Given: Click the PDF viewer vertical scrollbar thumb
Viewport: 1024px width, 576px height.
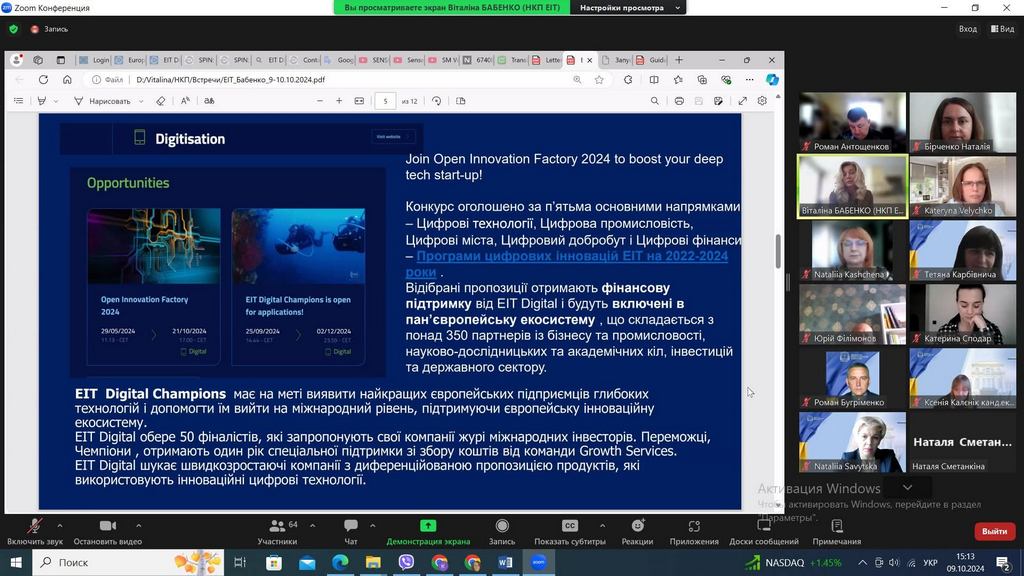Looking at the screenshot, I should point(778,251).
